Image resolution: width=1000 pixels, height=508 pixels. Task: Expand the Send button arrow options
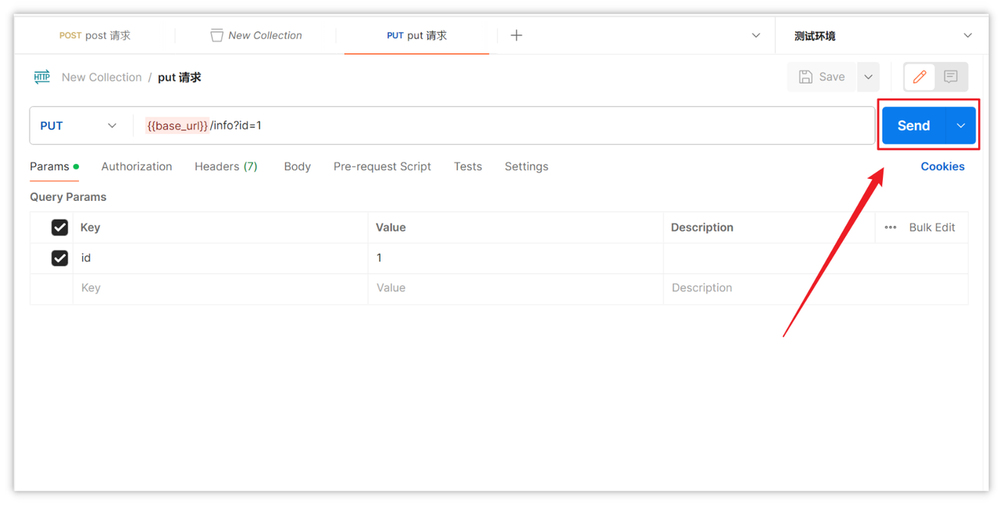(961, 126)
